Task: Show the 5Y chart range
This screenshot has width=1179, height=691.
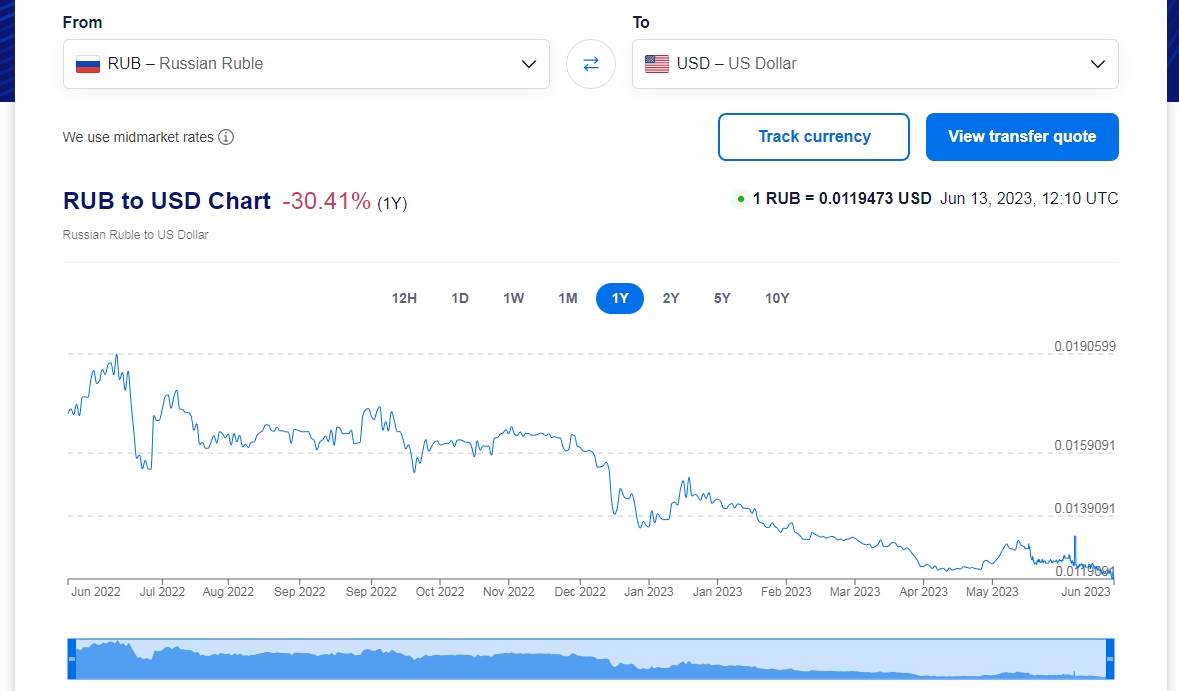Action: coord(722,299)
